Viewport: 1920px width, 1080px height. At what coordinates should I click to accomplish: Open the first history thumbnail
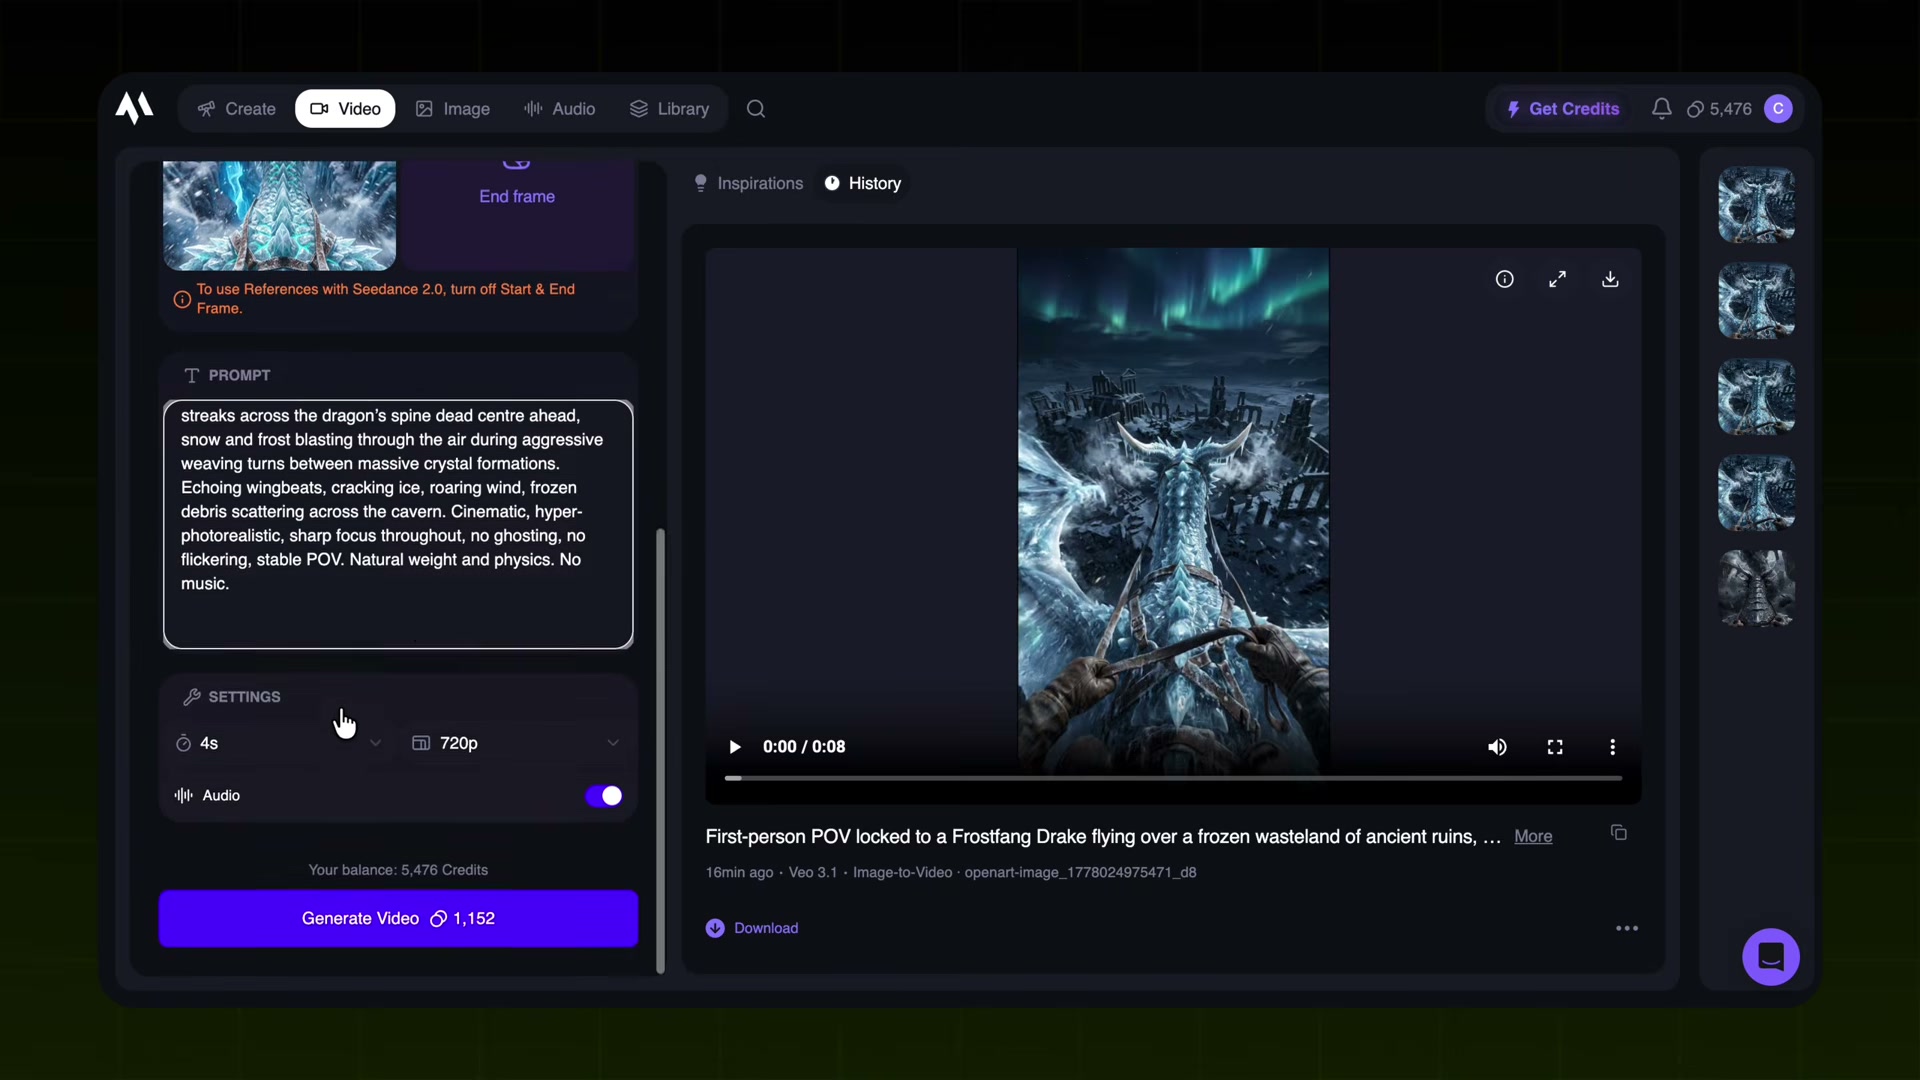(x=1756, y=205)
